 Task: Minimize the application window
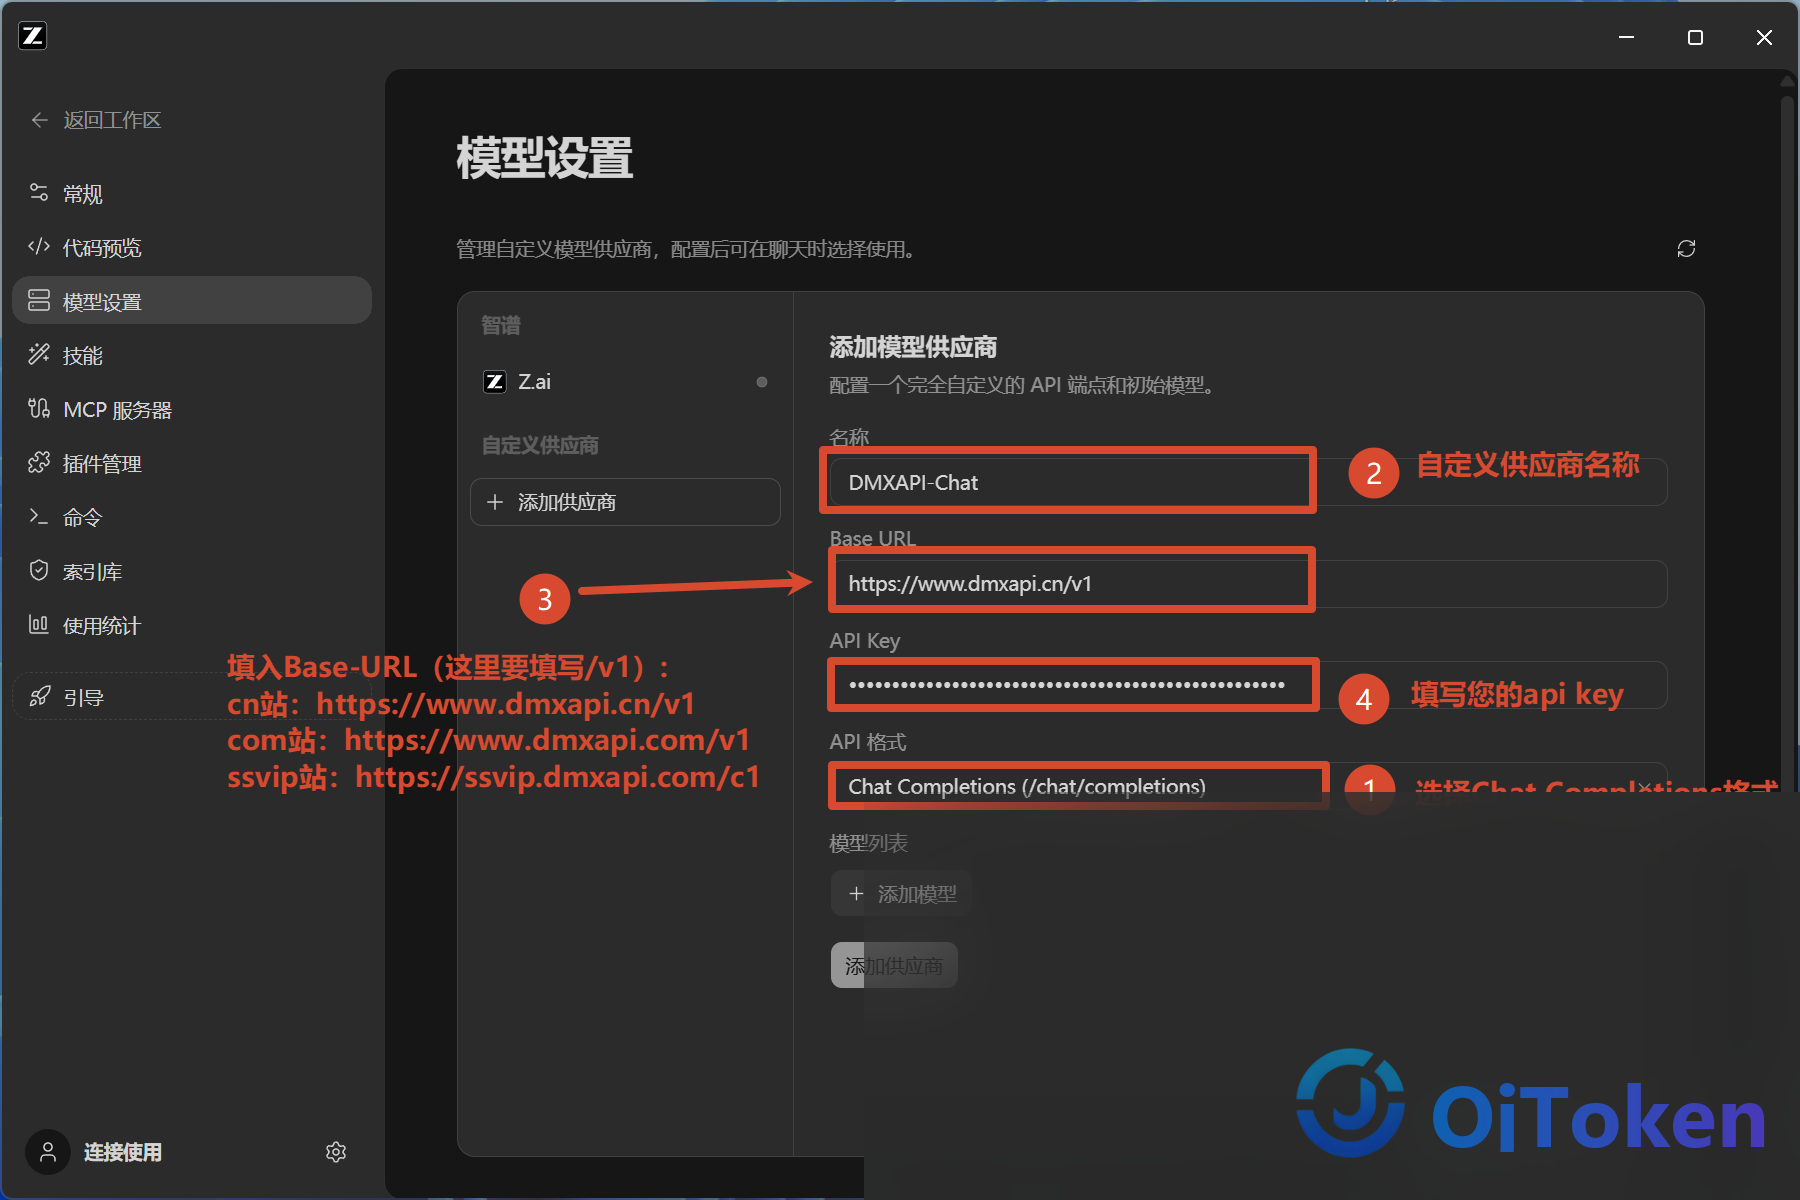[1627, 37]
